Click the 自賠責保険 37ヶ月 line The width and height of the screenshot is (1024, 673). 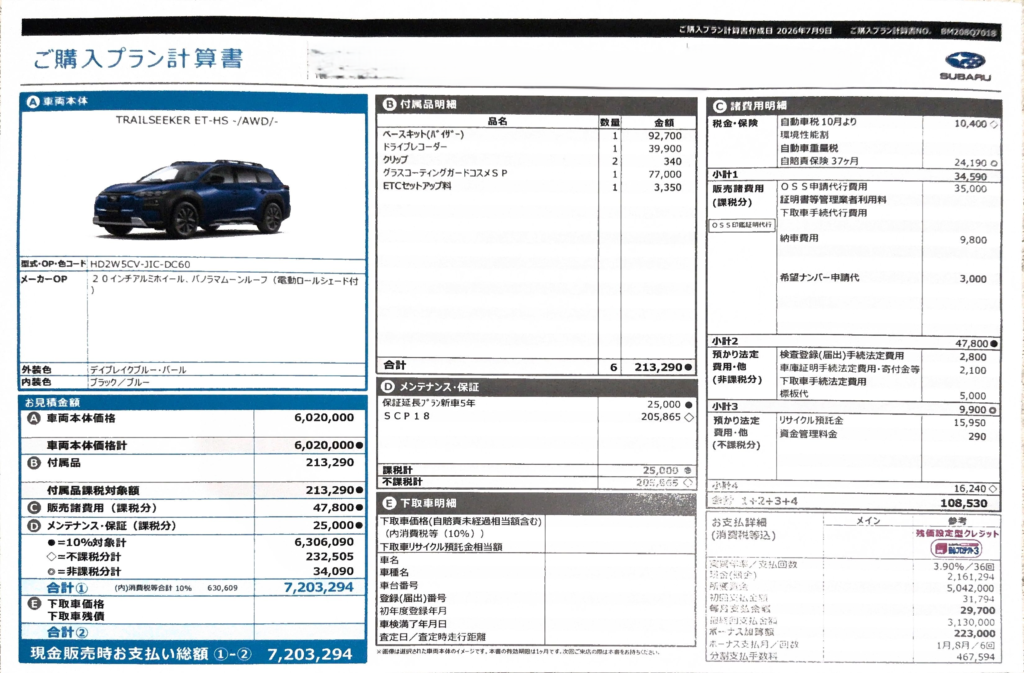pos(819,161)
